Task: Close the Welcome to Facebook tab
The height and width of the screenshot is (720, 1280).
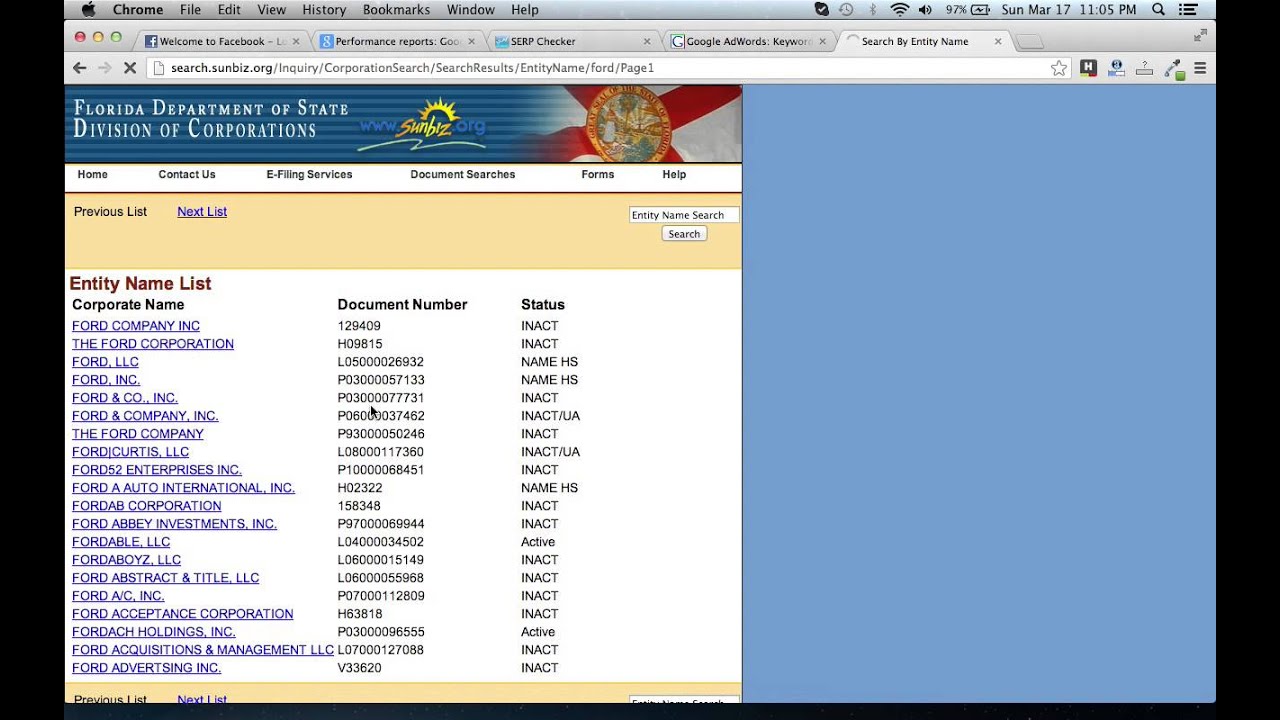Action: point(296,41)
